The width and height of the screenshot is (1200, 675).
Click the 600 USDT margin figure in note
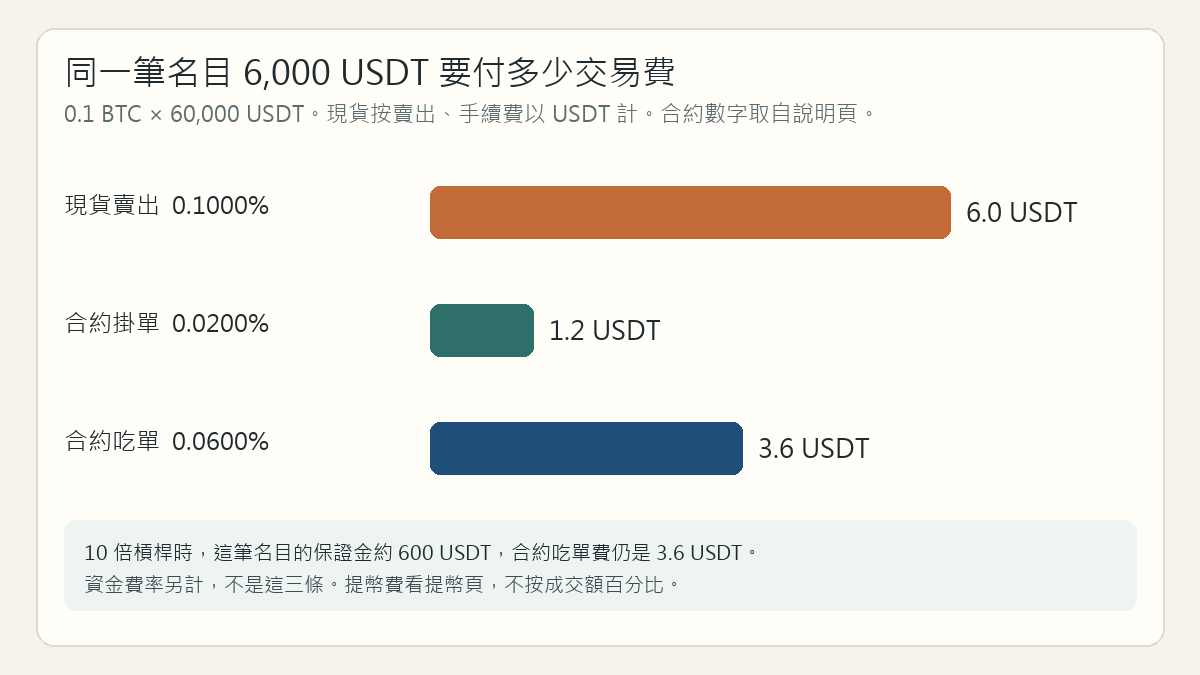444,553
